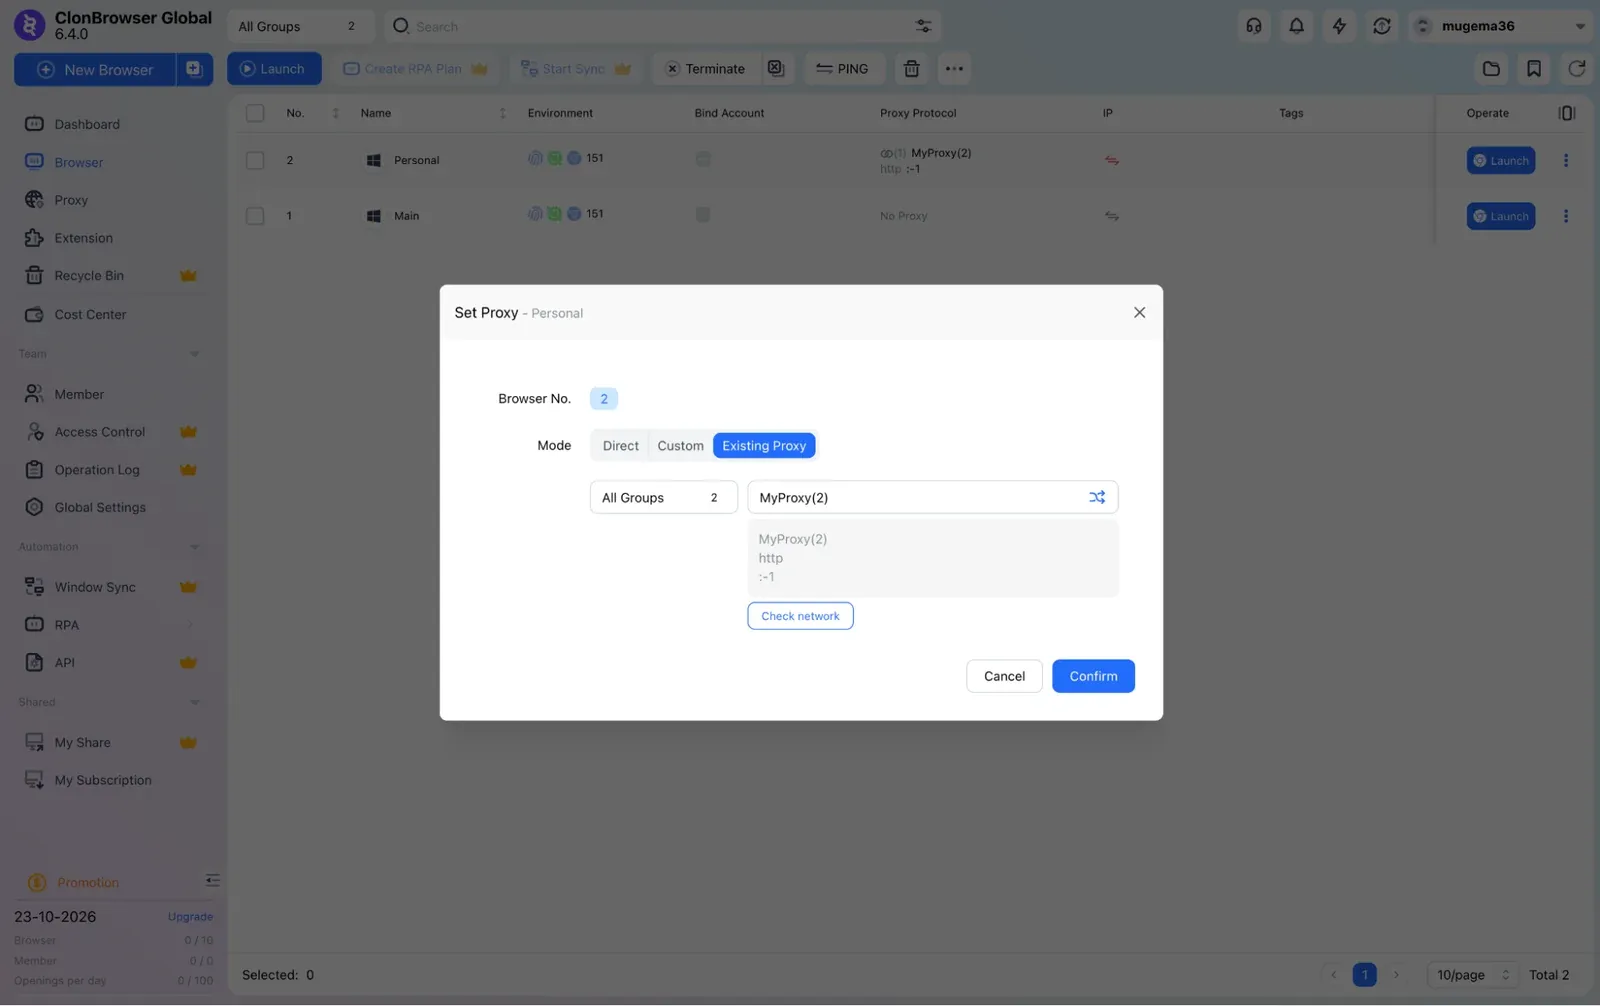
Task: Select Direct mode
Action: click(620, 446)
